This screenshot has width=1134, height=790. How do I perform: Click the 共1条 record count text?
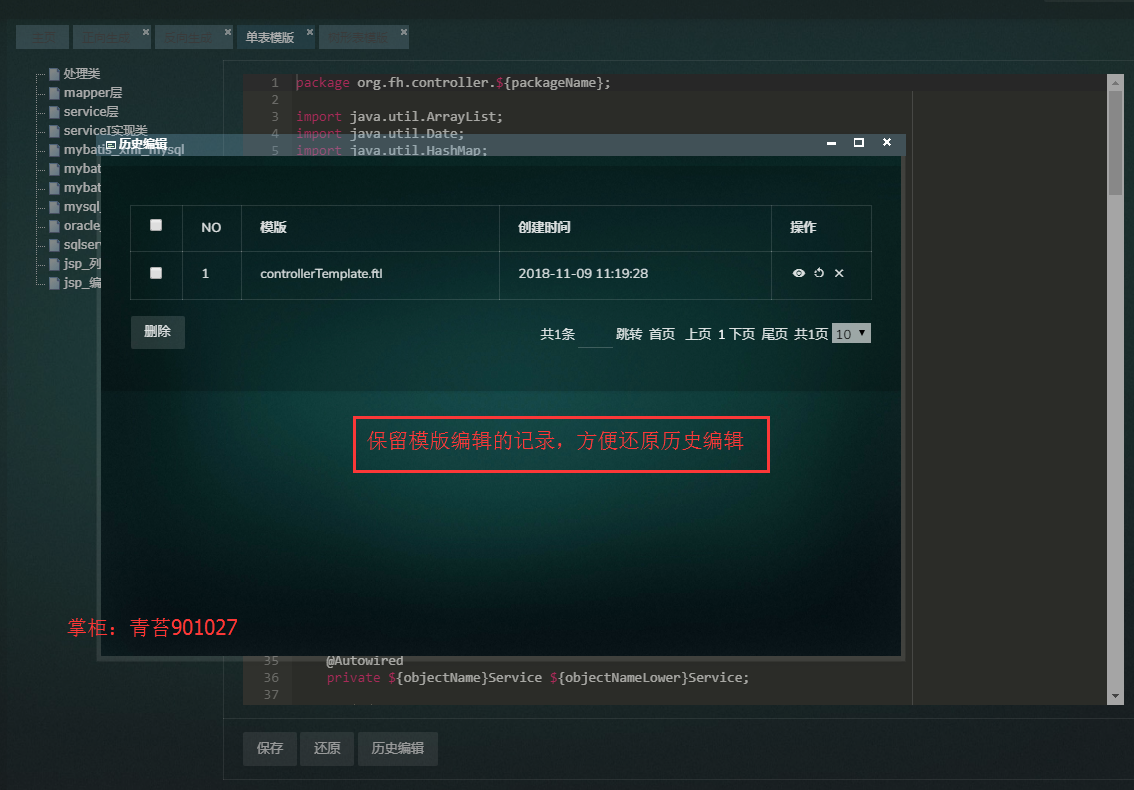coord(558,334)
